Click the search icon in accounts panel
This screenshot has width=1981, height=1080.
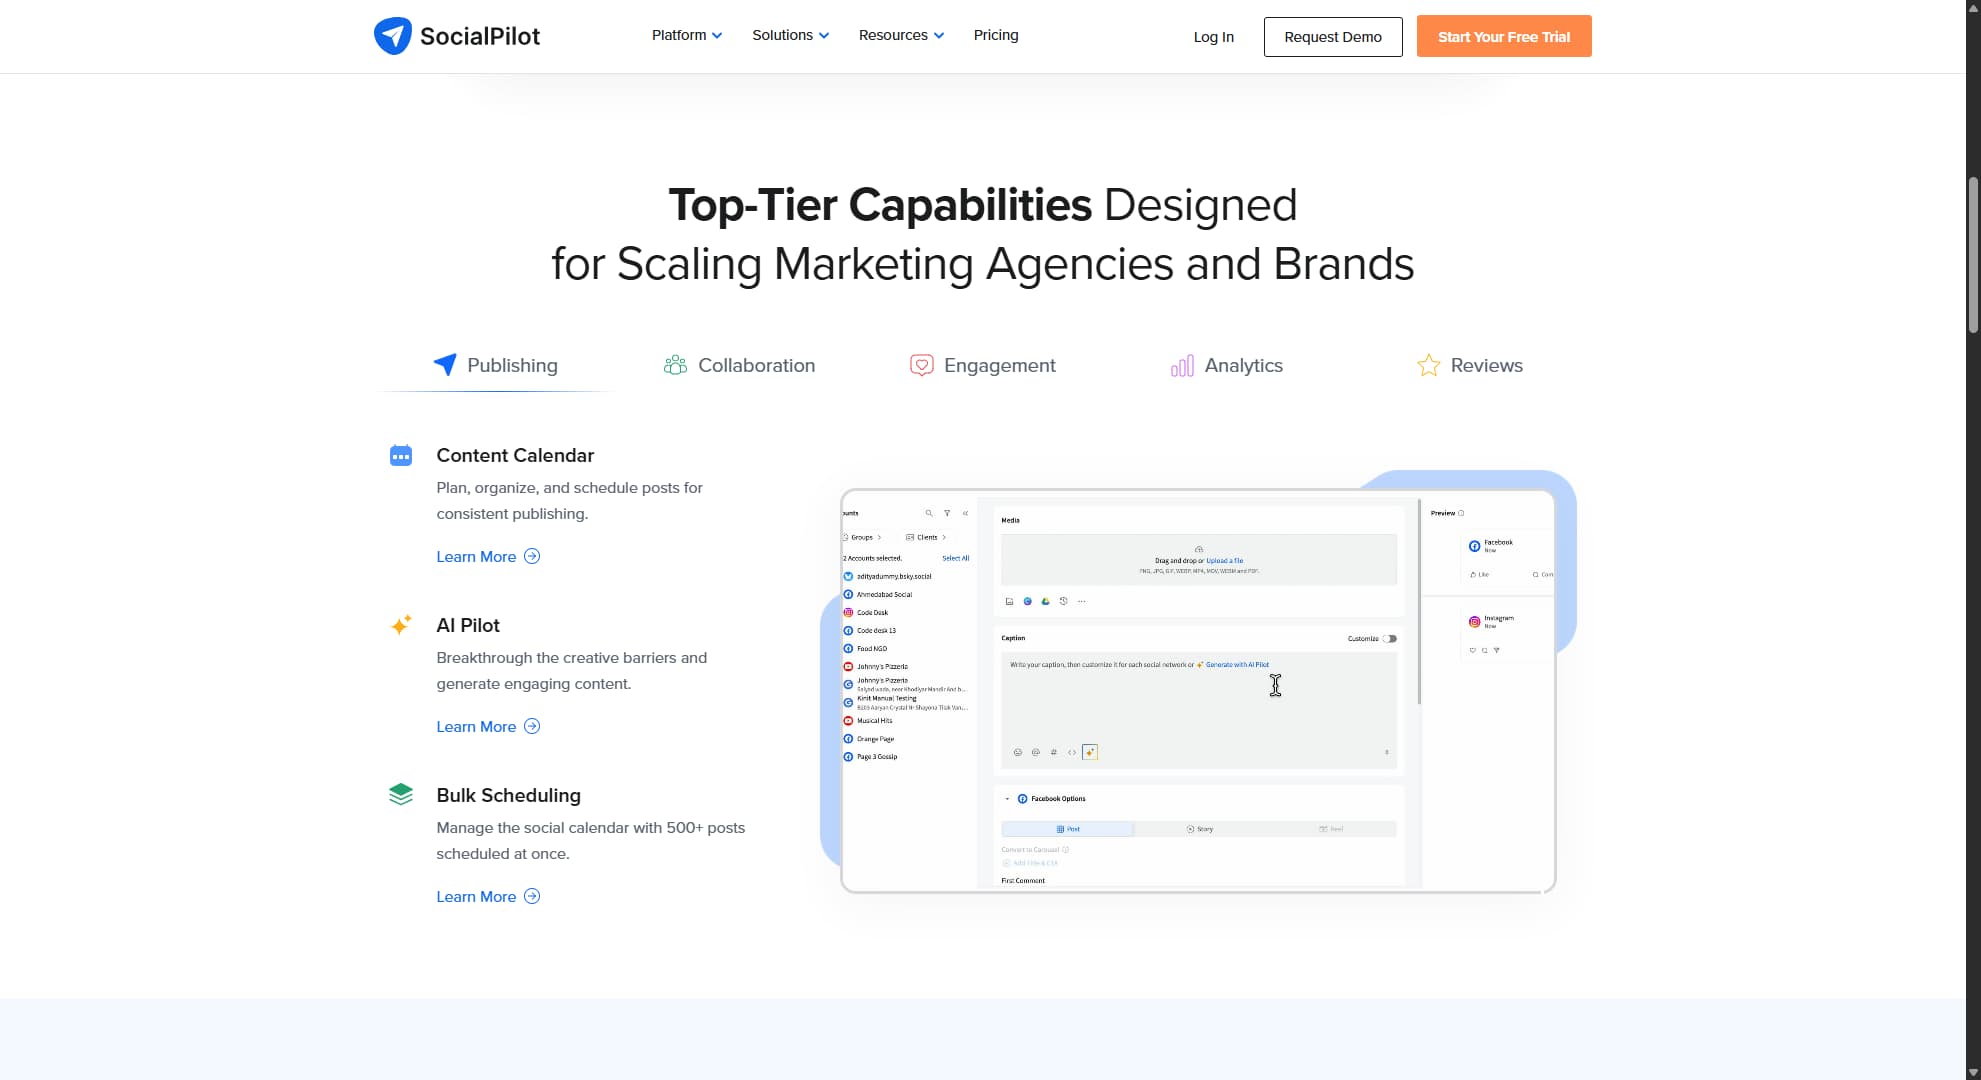coord(930,513)
